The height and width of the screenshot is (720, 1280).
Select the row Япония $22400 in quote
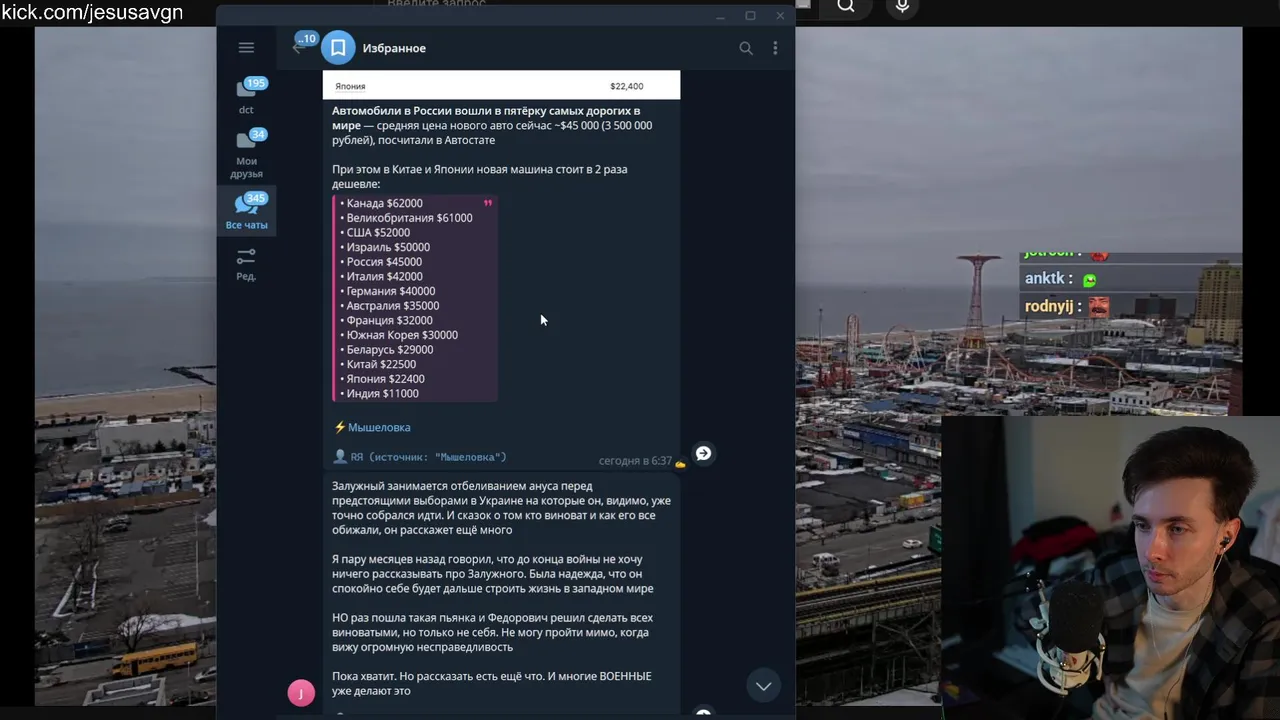(382, 379)
